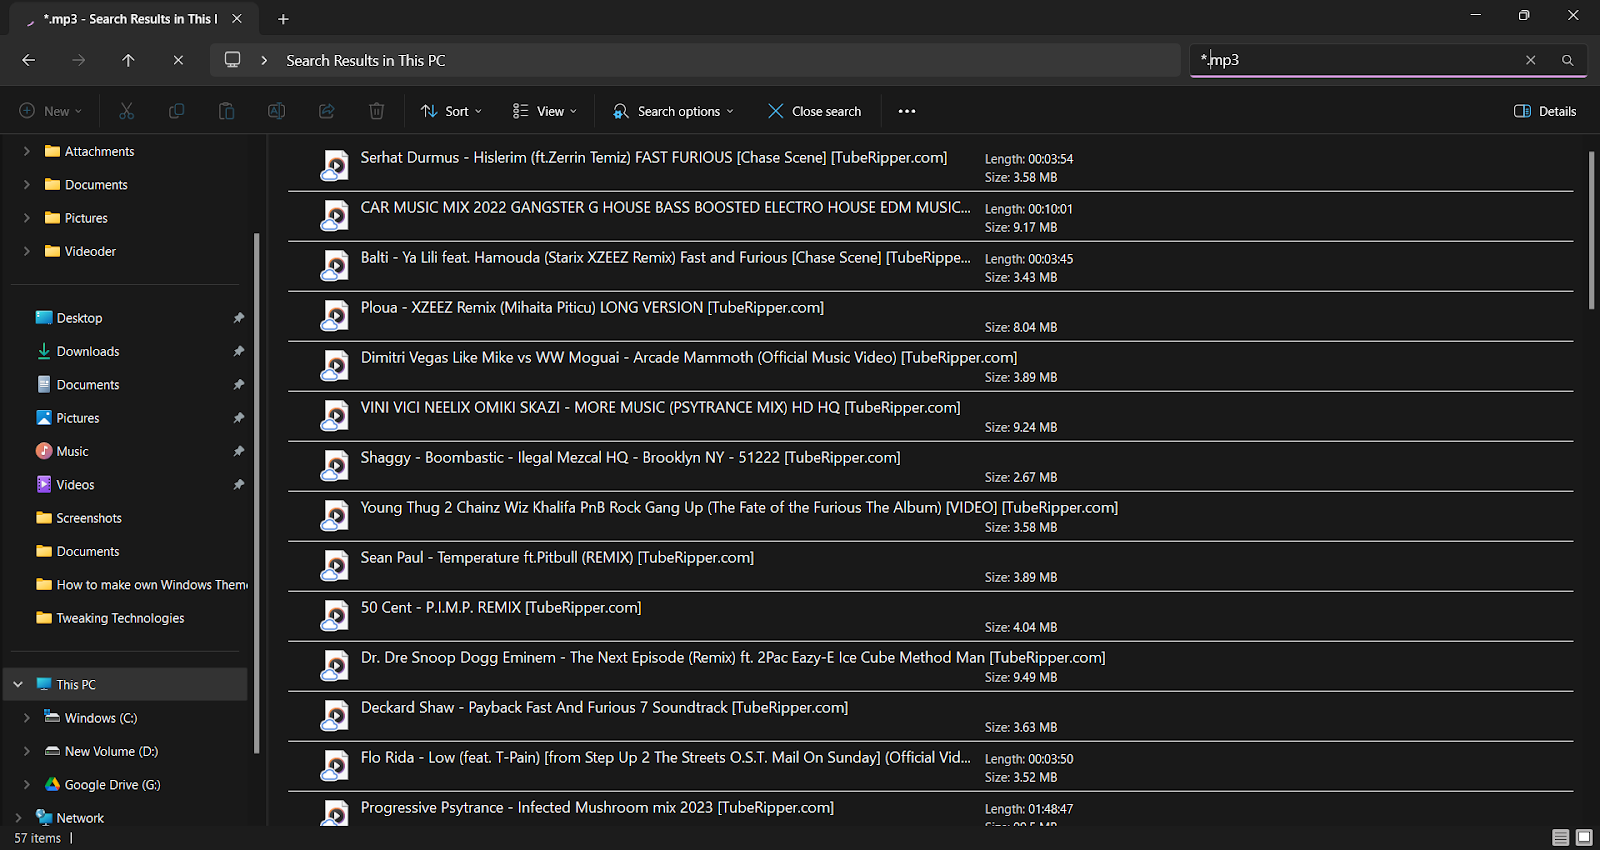
Task: Close the *.mp3 search results tab
Action: (x=237, y=19)
